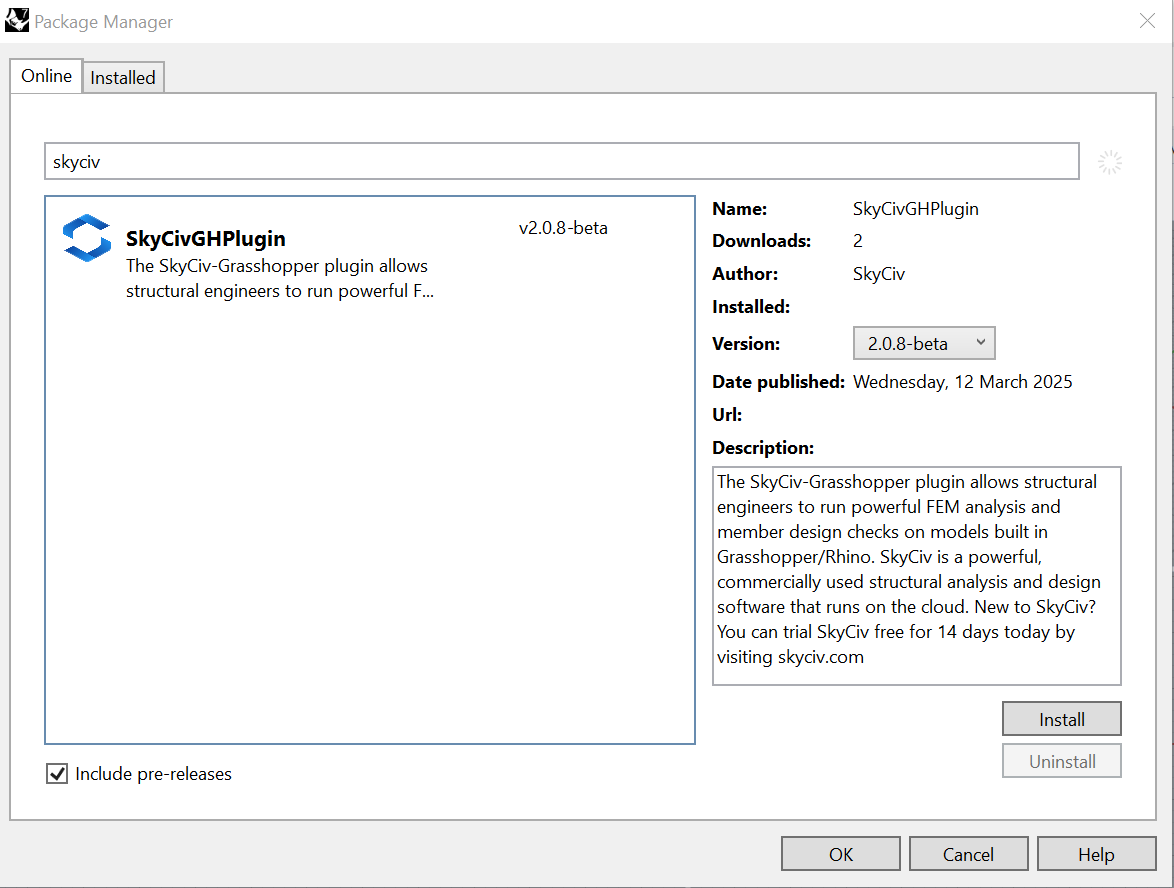Click the date Wednesday, 12 March 2025
The width and height of the screenshot is (1174, 888).
point(962,382)
